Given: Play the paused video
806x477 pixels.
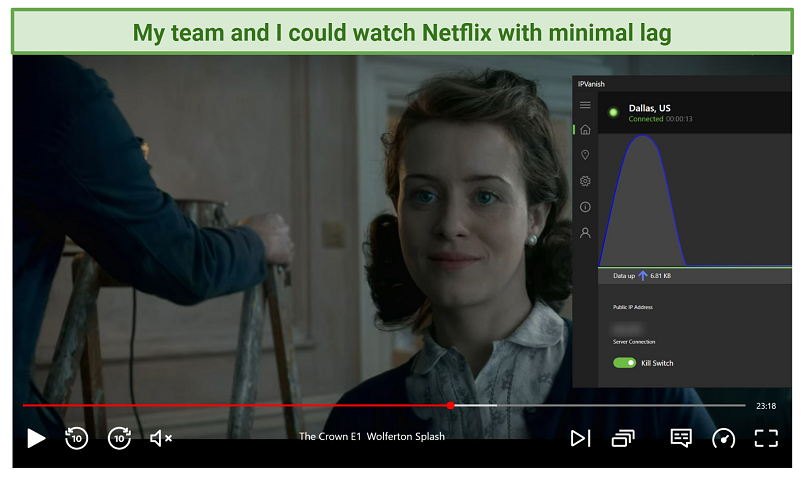Looking at the screenshot, I should (36, 437).
